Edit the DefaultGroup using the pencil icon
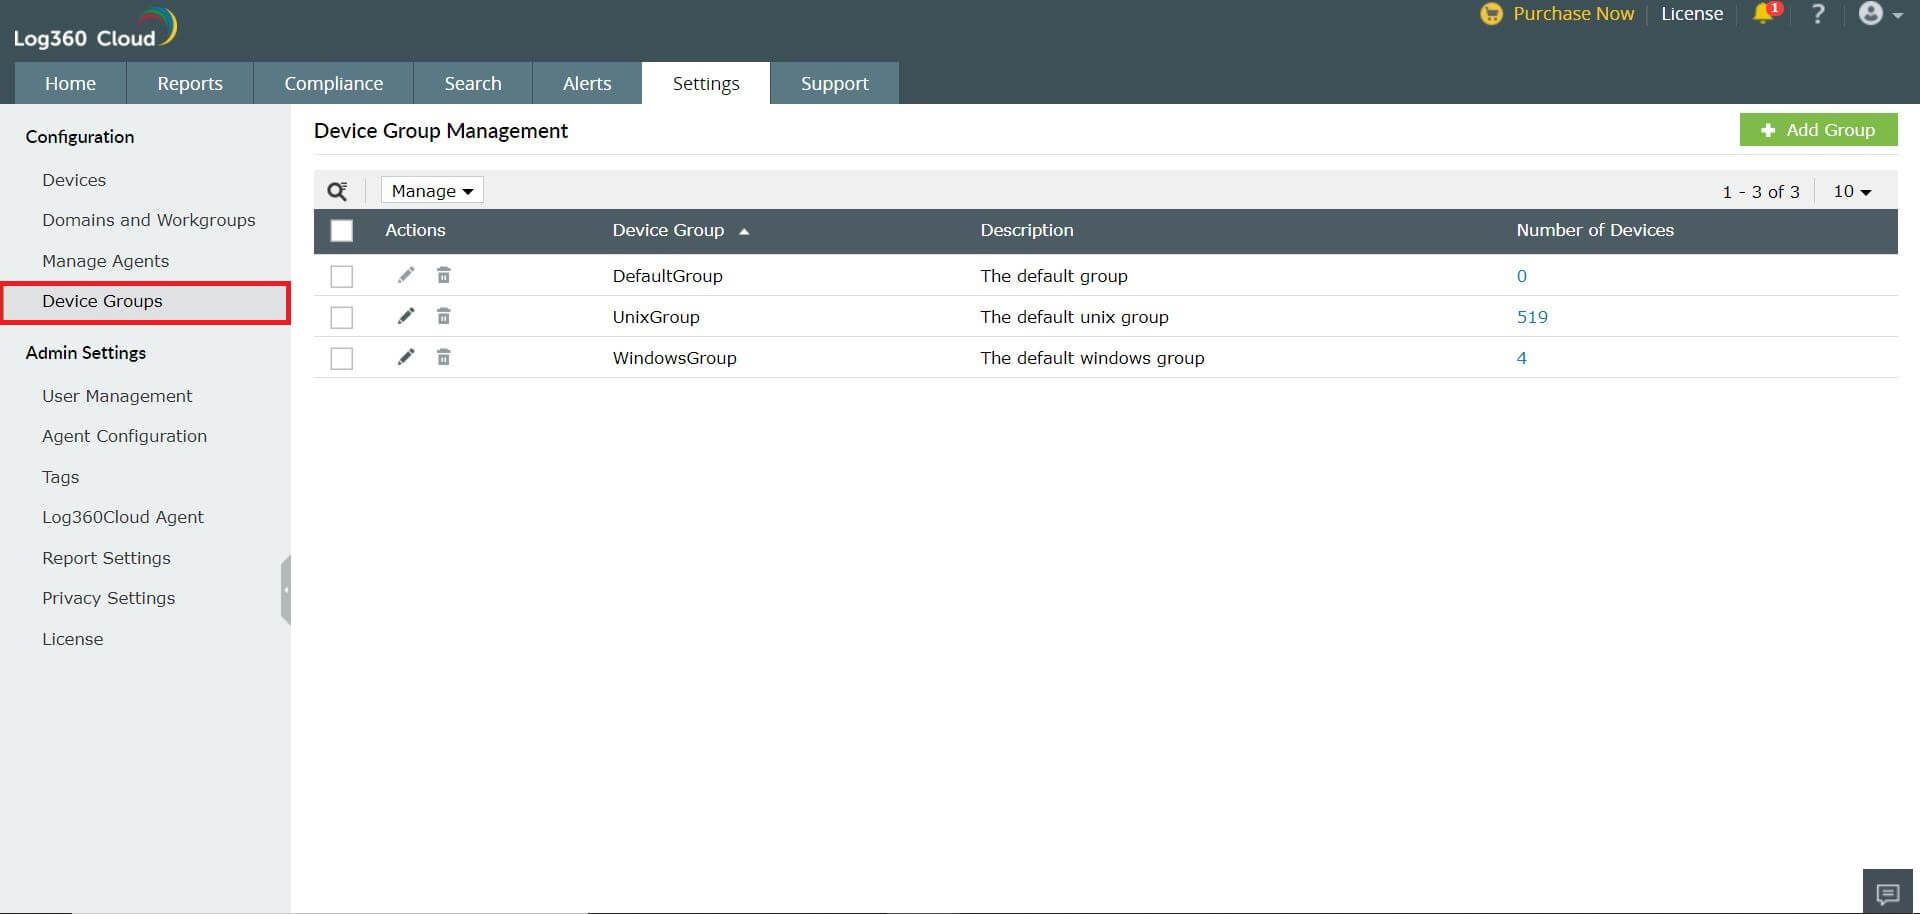This screenshot has height=914, width=1920. (405, 275)
